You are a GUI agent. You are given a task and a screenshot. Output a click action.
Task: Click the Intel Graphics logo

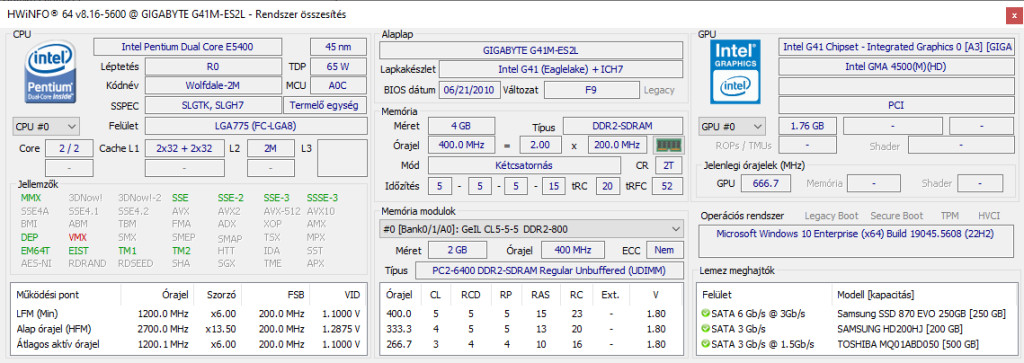tap(735, 72)
